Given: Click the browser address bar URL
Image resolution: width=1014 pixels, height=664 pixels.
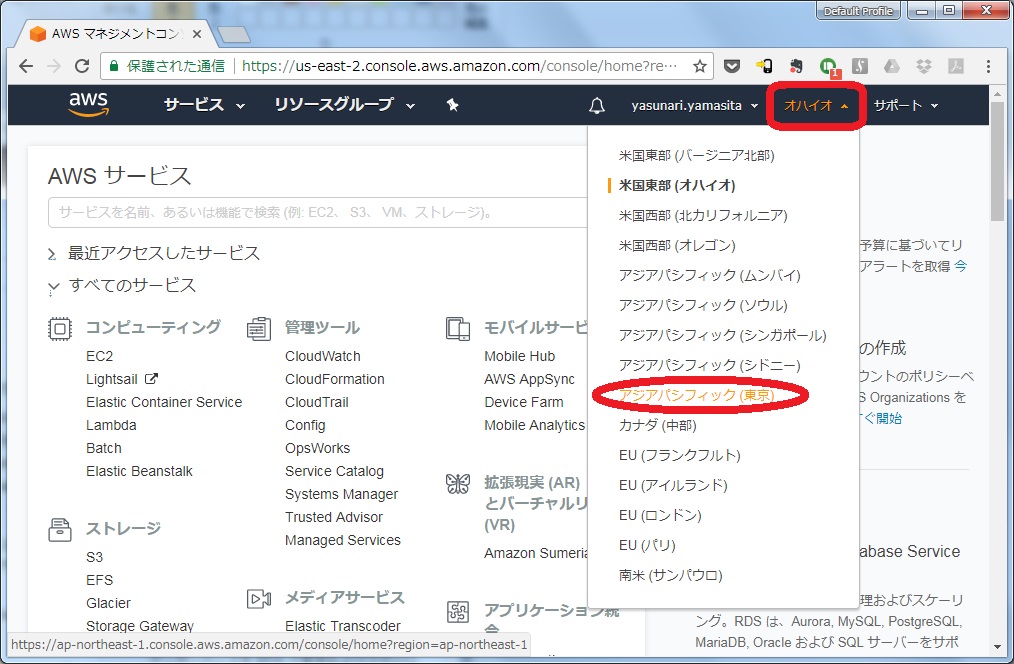Looking at the screenshot, I should 460,66.
